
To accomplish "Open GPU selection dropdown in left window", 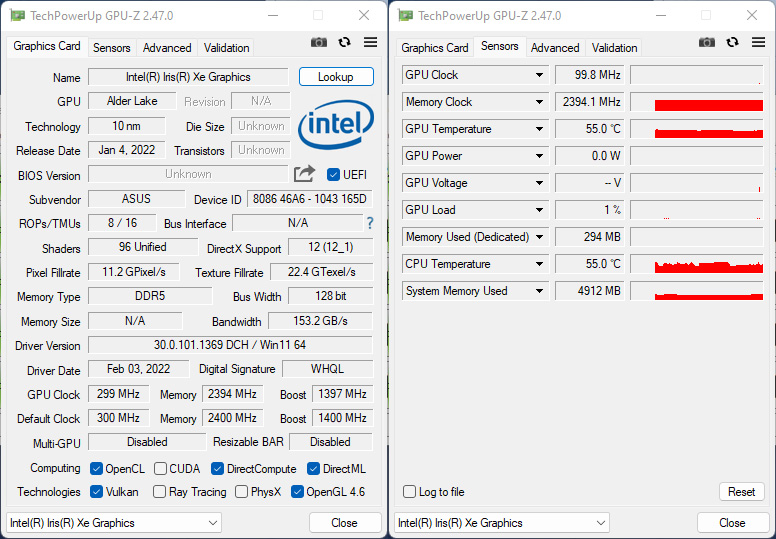I will point(212,523).
